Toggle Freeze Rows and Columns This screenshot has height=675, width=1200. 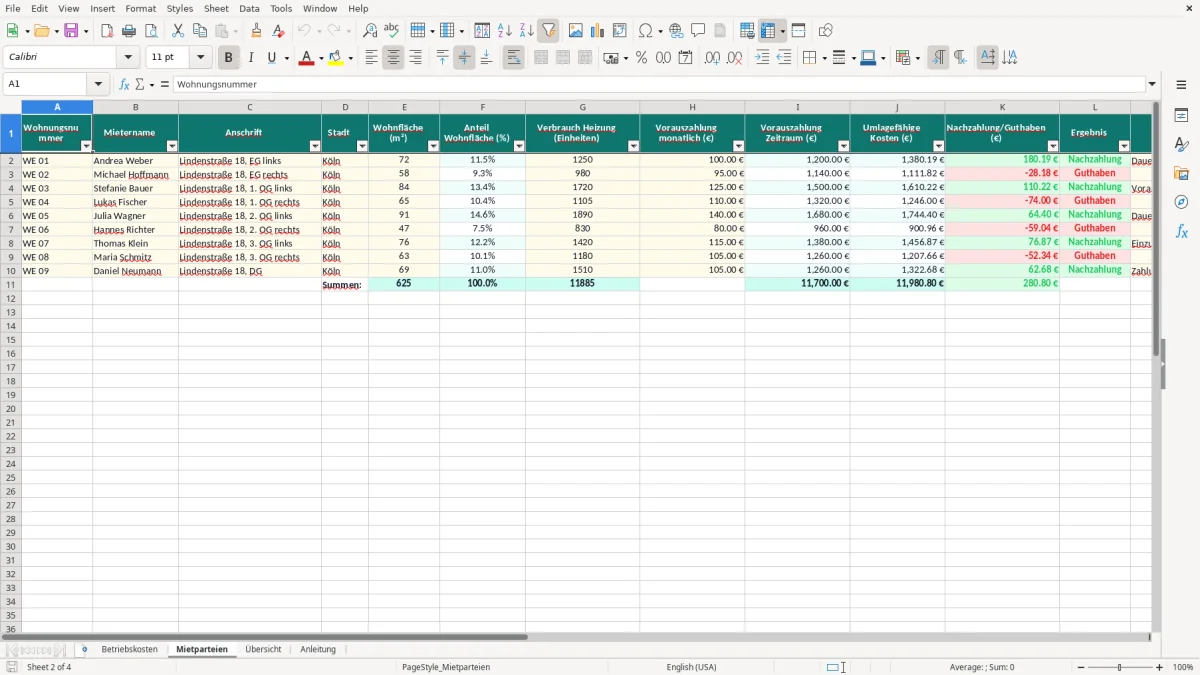click(x=768, y=31)
